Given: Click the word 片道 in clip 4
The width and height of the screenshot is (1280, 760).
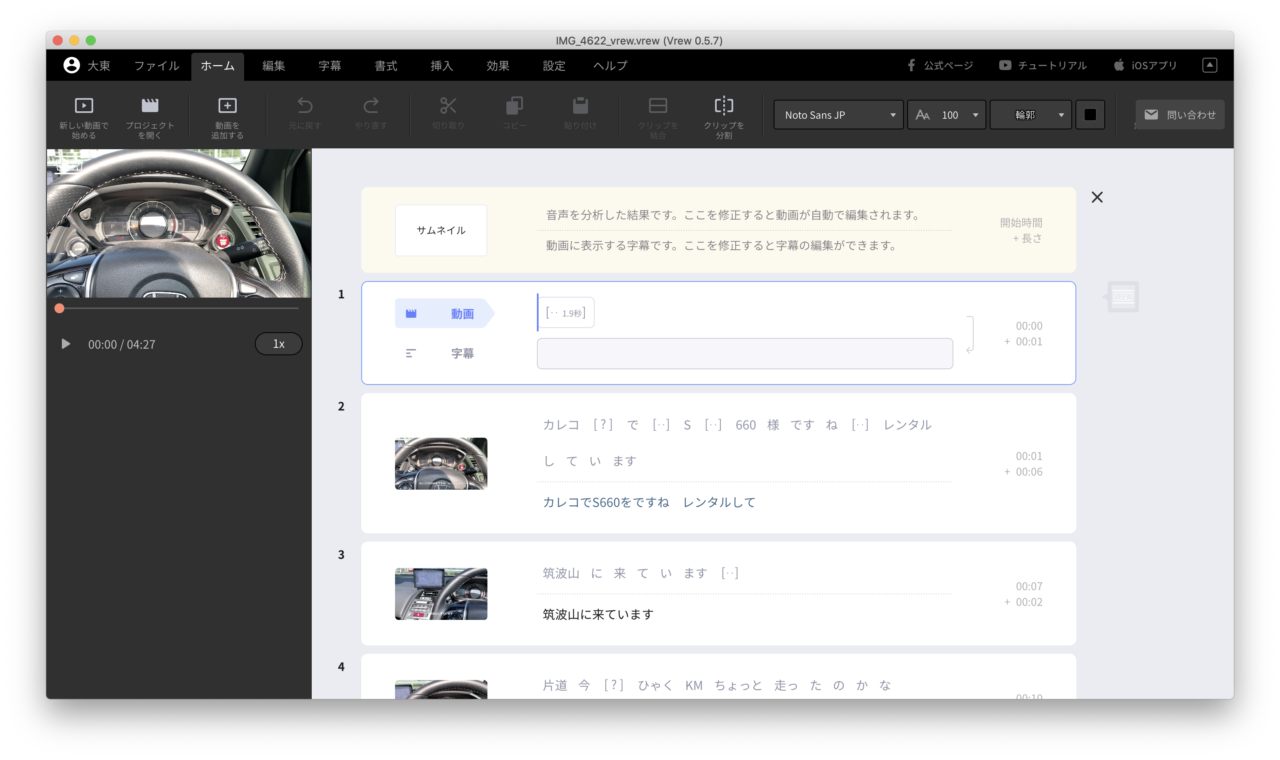Looking at the screenshot, I should coord(555,685).
